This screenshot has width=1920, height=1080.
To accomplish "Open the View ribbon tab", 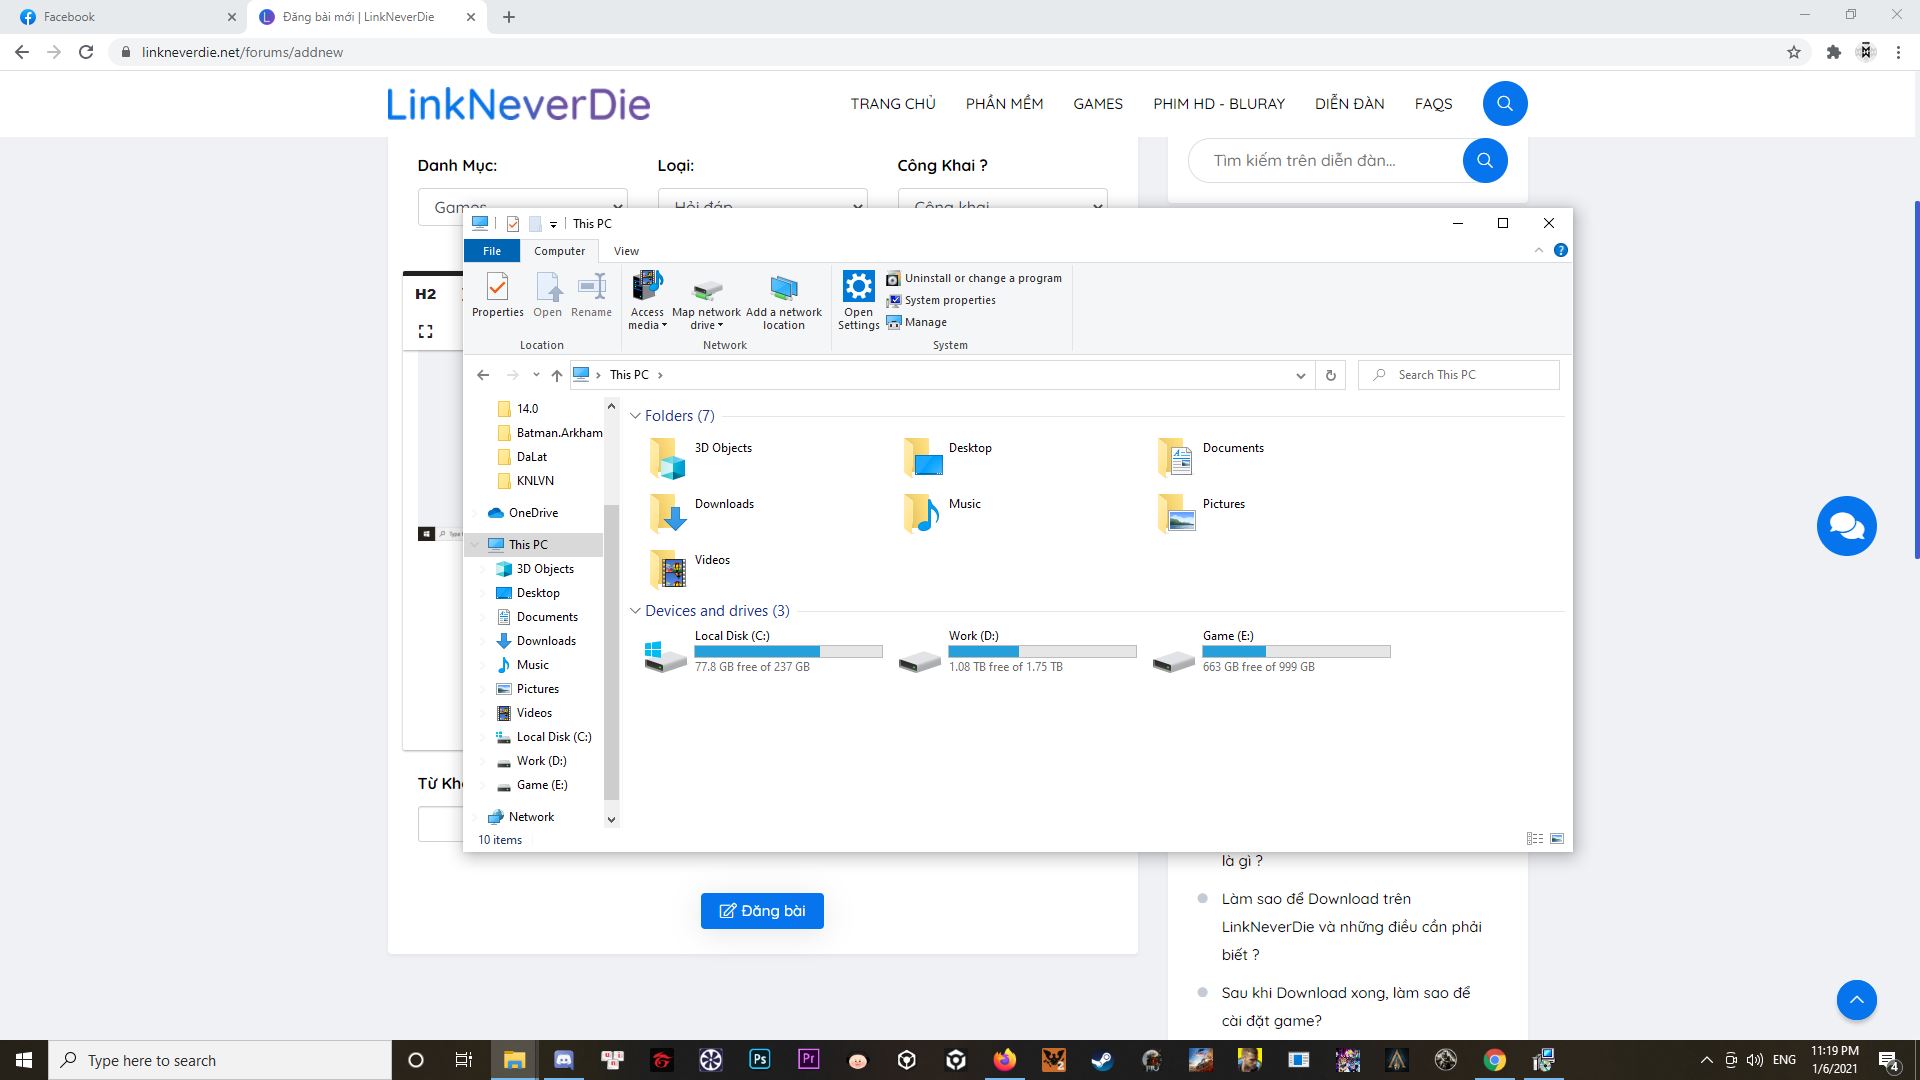I will (626, 251).
